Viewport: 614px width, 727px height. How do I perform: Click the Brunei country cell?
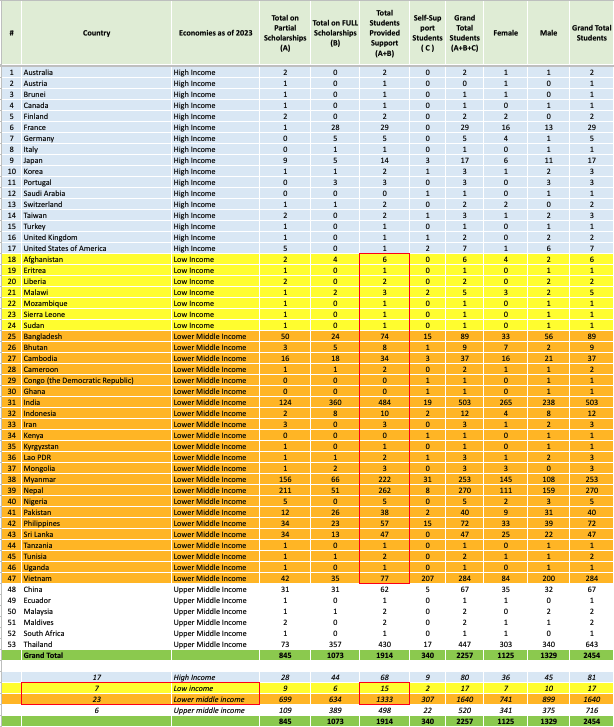[96, 94]
